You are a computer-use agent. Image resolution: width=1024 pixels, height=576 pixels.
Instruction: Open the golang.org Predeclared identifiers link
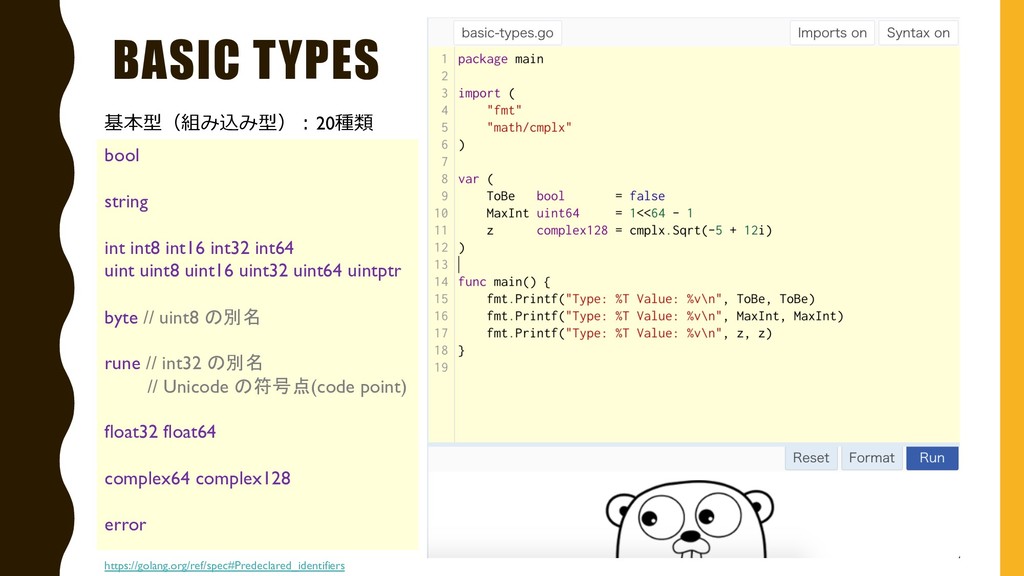point(224,566)
